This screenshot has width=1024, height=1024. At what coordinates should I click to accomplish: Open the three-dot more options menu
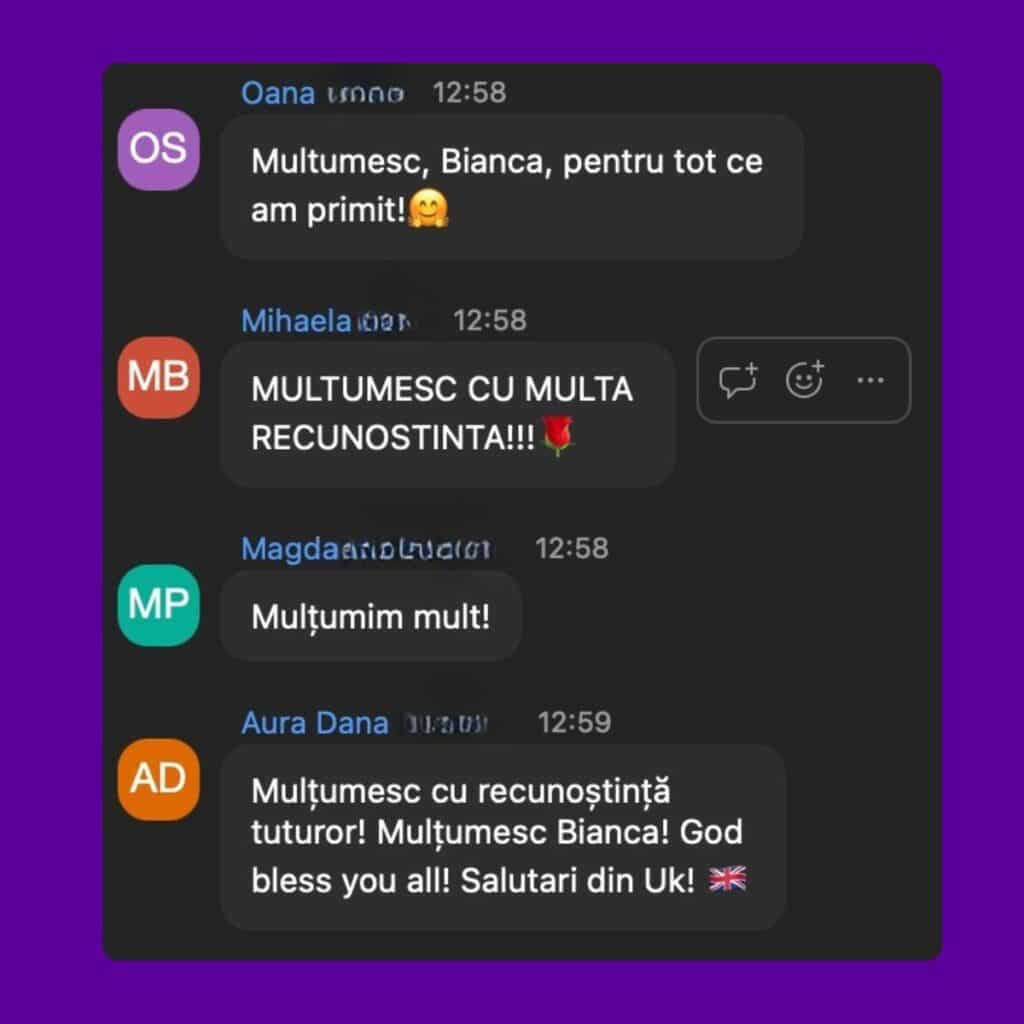[x=871, y=380]
